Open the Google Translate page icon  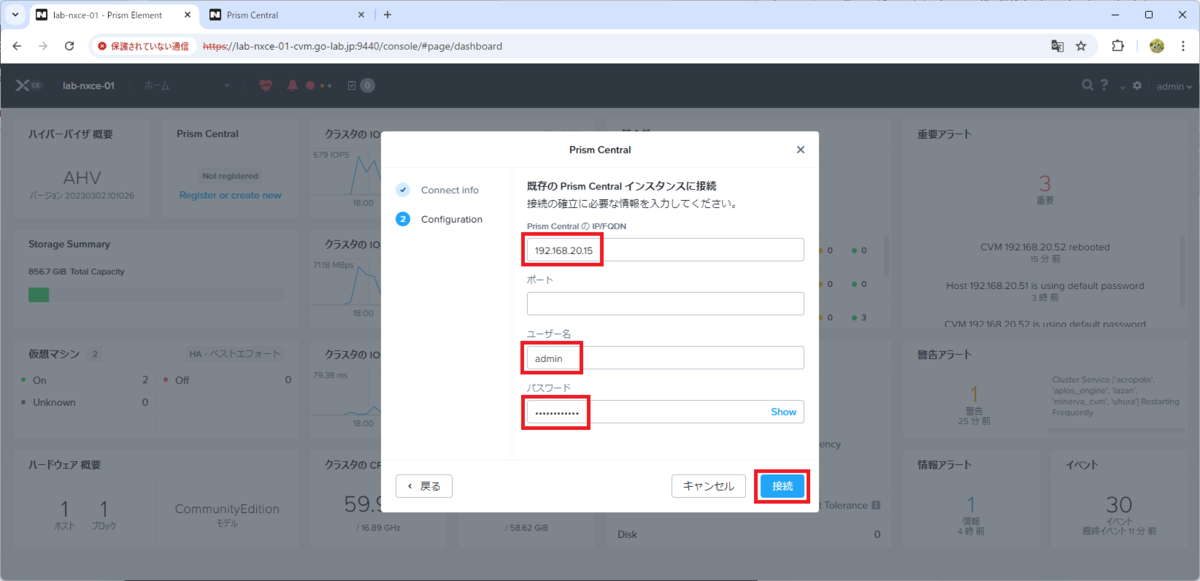click(x=1057, y=46)
